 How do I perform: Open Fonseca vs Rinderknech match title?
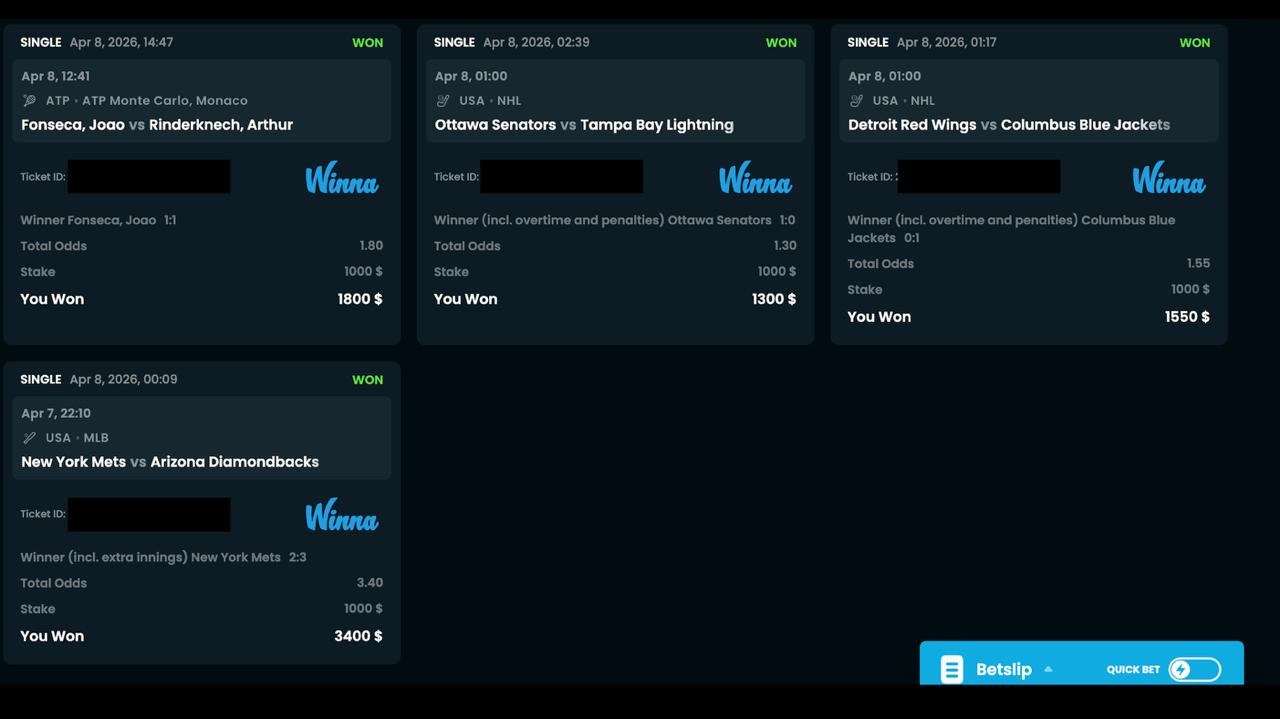click(157, 125)
